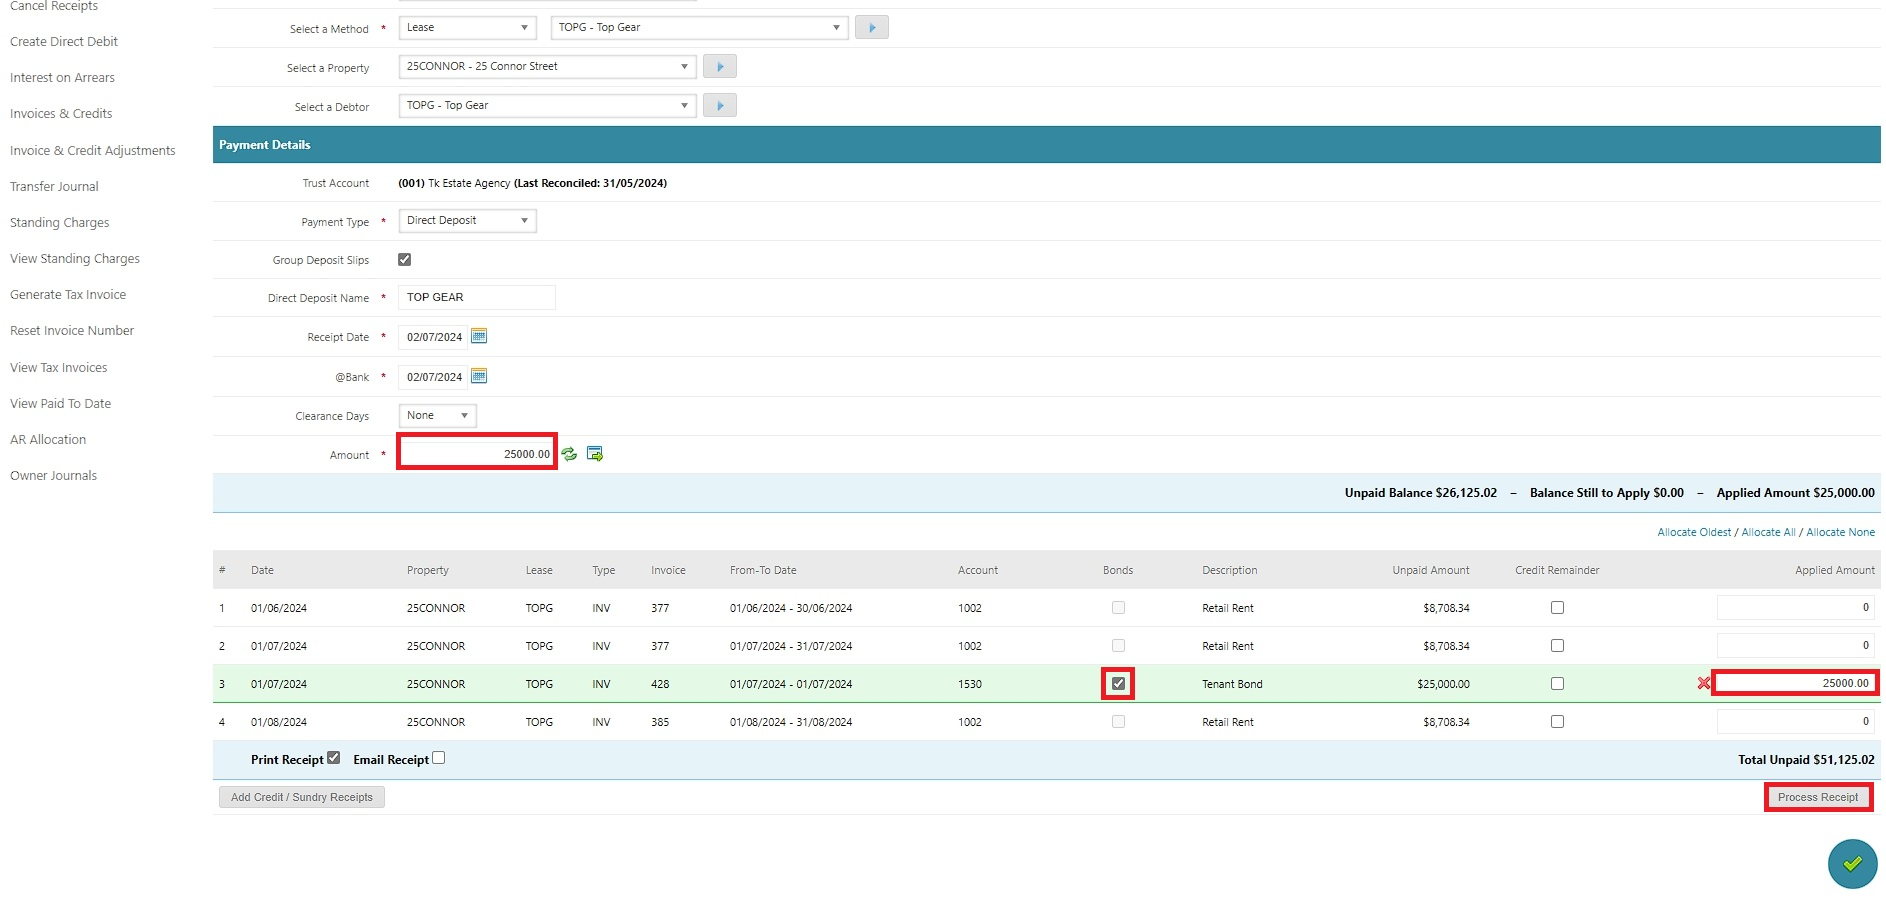This screenshot has height=902, width=1886.
Task: Click the Applied Amount field for Tenant Bond
Action: click(1796, 683)
